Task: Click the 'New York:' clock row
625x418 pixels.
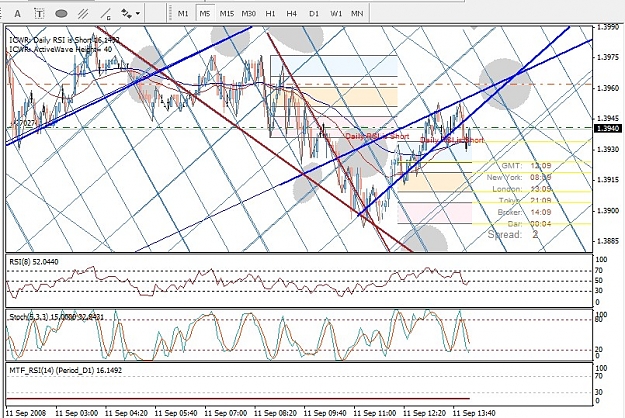Action: click(519, 177)
